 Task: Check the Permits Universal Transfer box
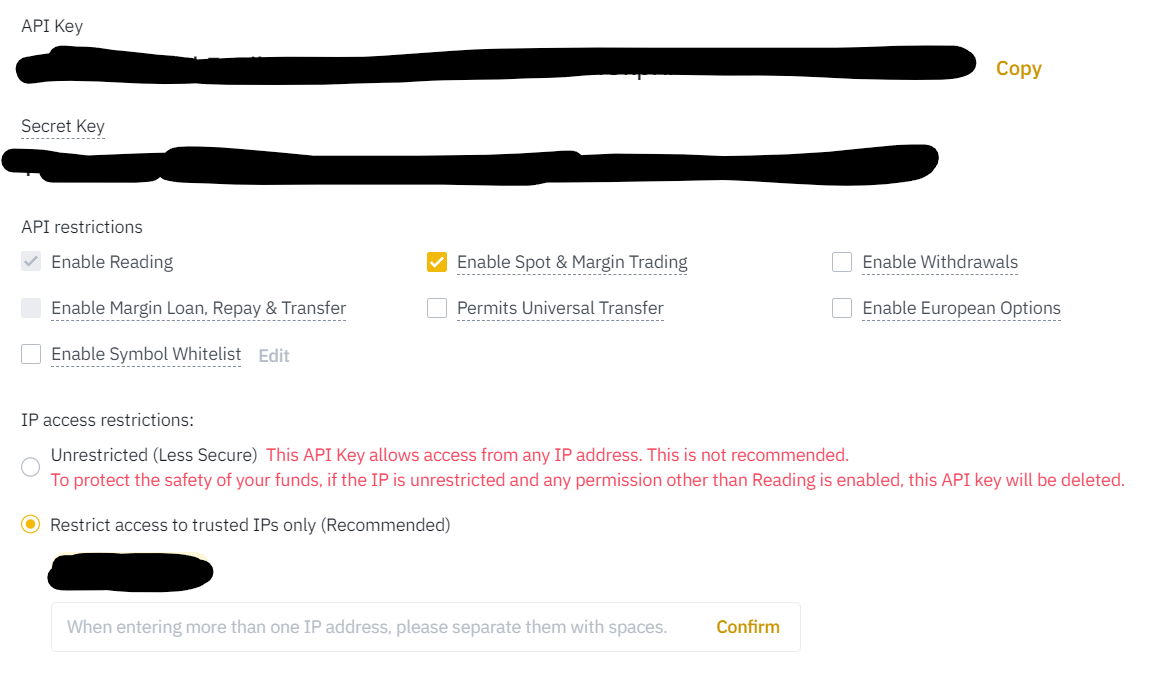[437, 308]
